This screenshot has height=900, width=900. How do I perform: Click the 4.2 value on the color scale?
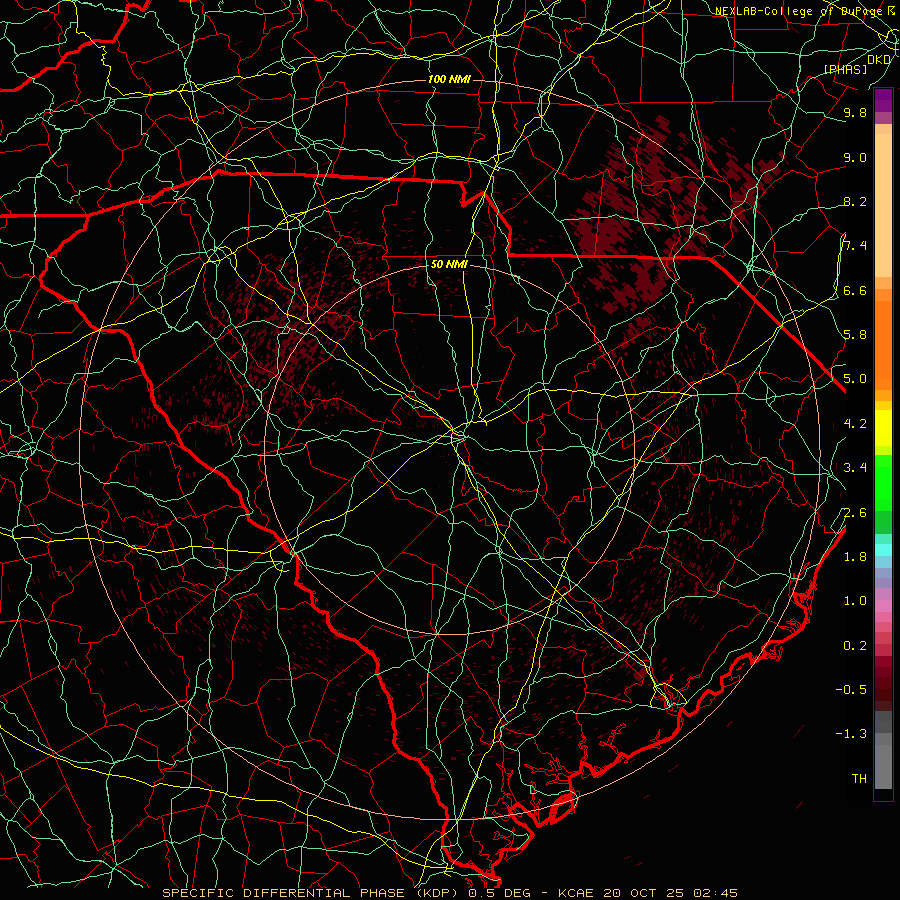pyautogui.click(x=855, y=423)
